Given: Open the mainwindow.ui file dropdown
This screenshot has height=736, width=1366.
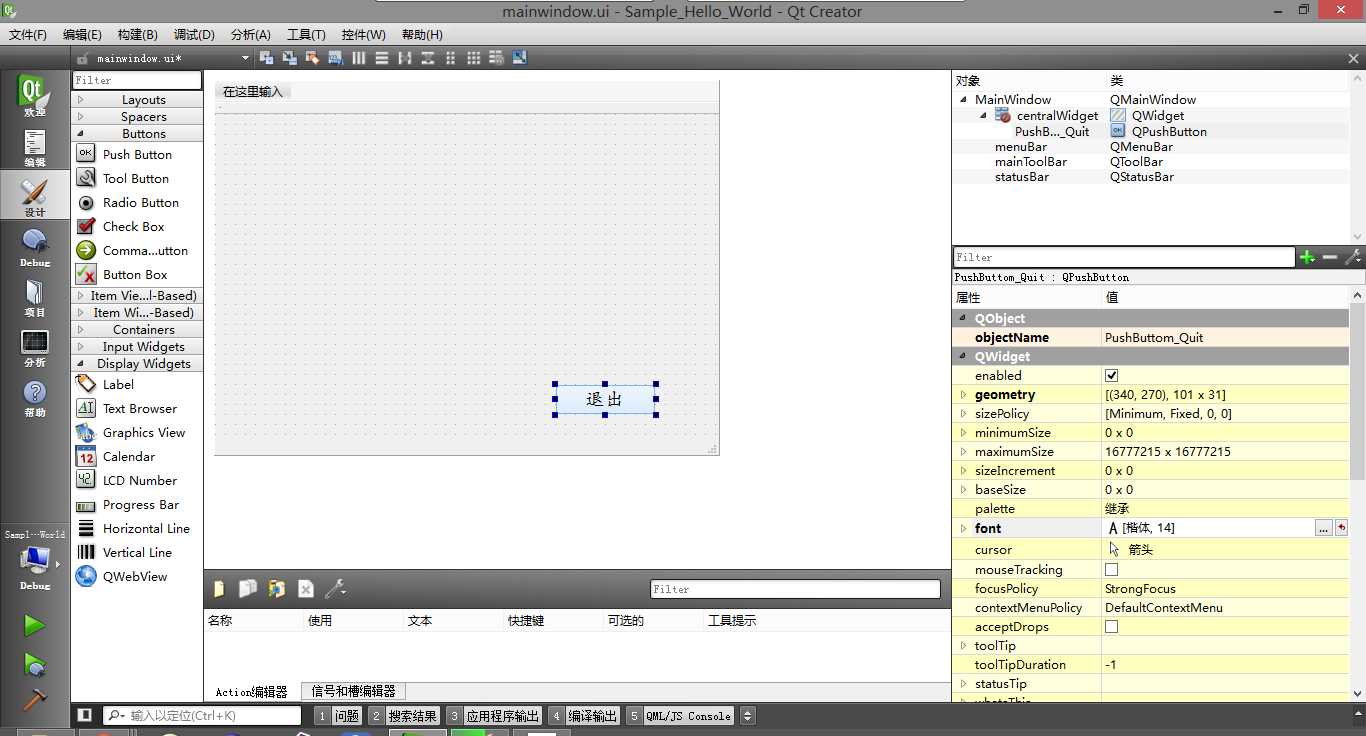Looking at the screenshot, I should point(245,58).
